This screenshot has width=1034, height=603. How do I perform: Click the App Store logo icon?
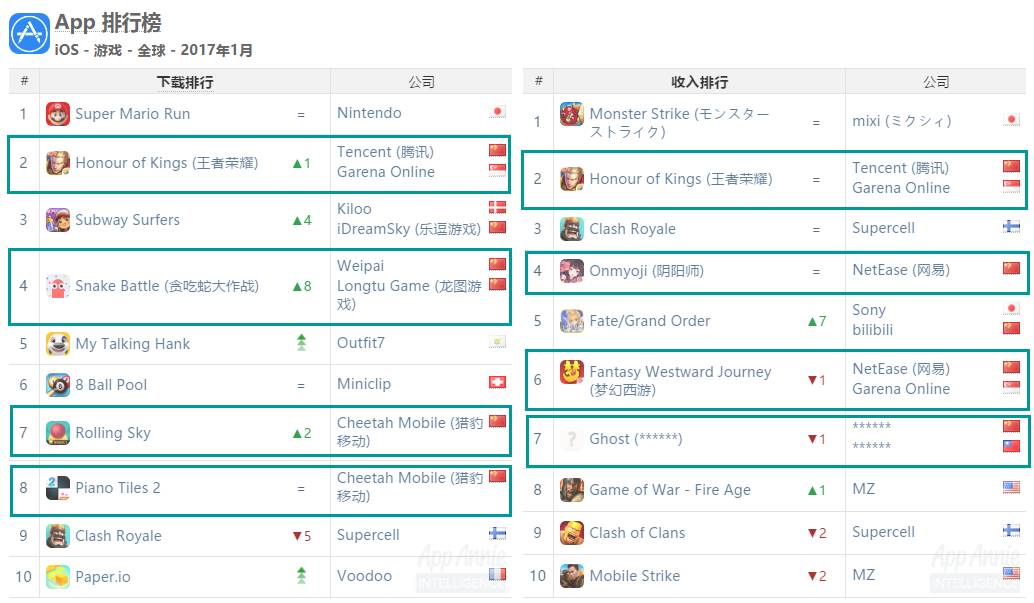coord(29,33)
